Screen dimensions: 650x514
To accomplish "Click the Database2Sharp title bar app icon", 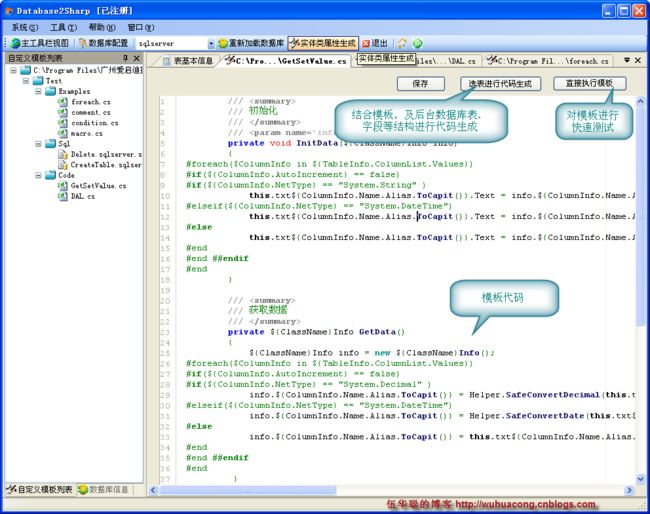I will coord(9,11).
